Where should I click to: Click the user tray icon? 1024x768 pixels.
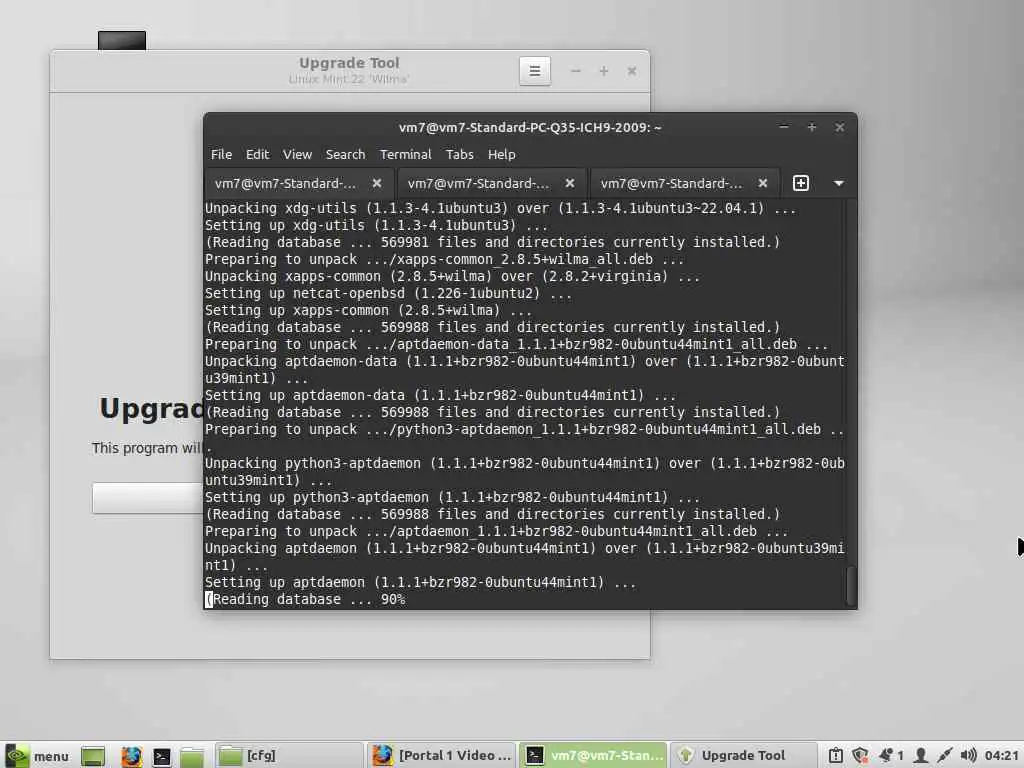tap(921, 756)
